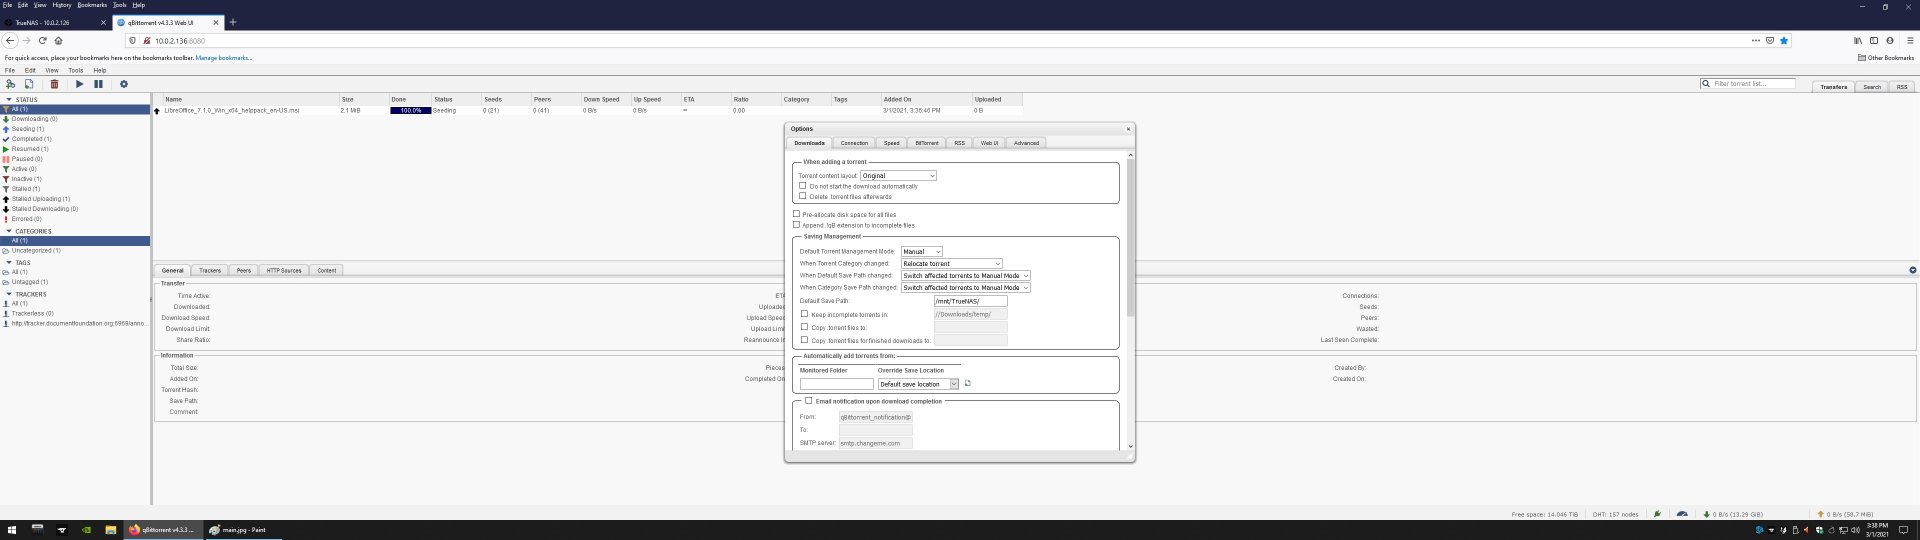Click the Resume play toolbar icon
The height and width of the screenshot is (540, 1920).
[x=79, y=84]
